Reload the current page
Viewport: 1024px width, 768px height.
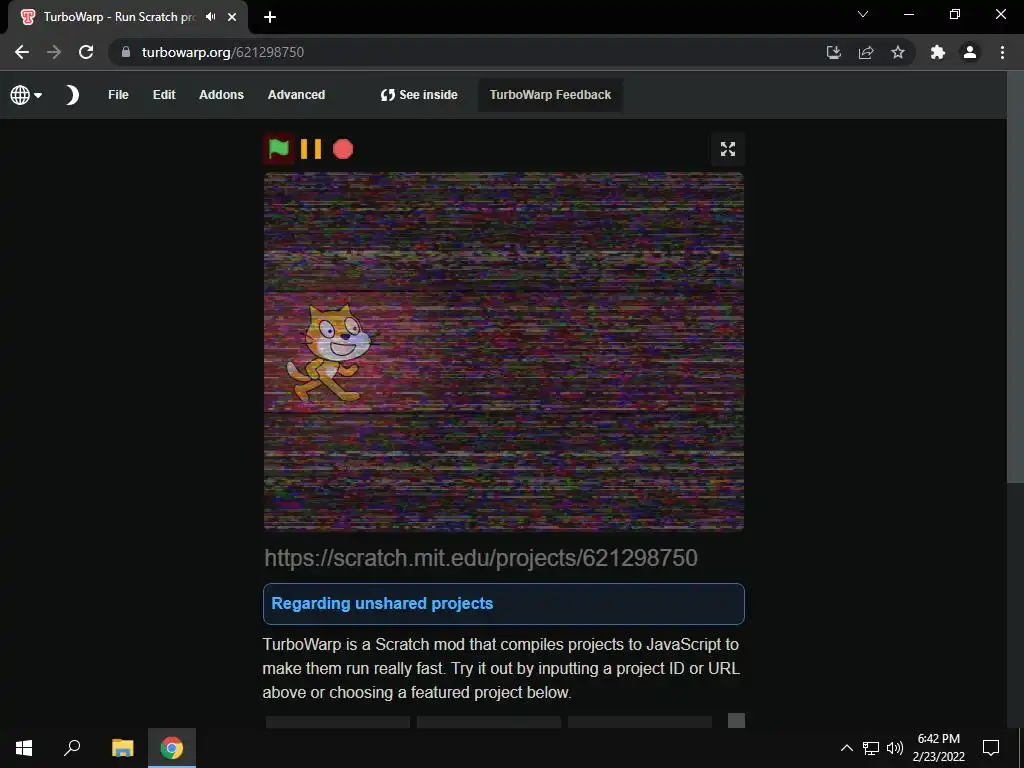click(x=86, y=52)
